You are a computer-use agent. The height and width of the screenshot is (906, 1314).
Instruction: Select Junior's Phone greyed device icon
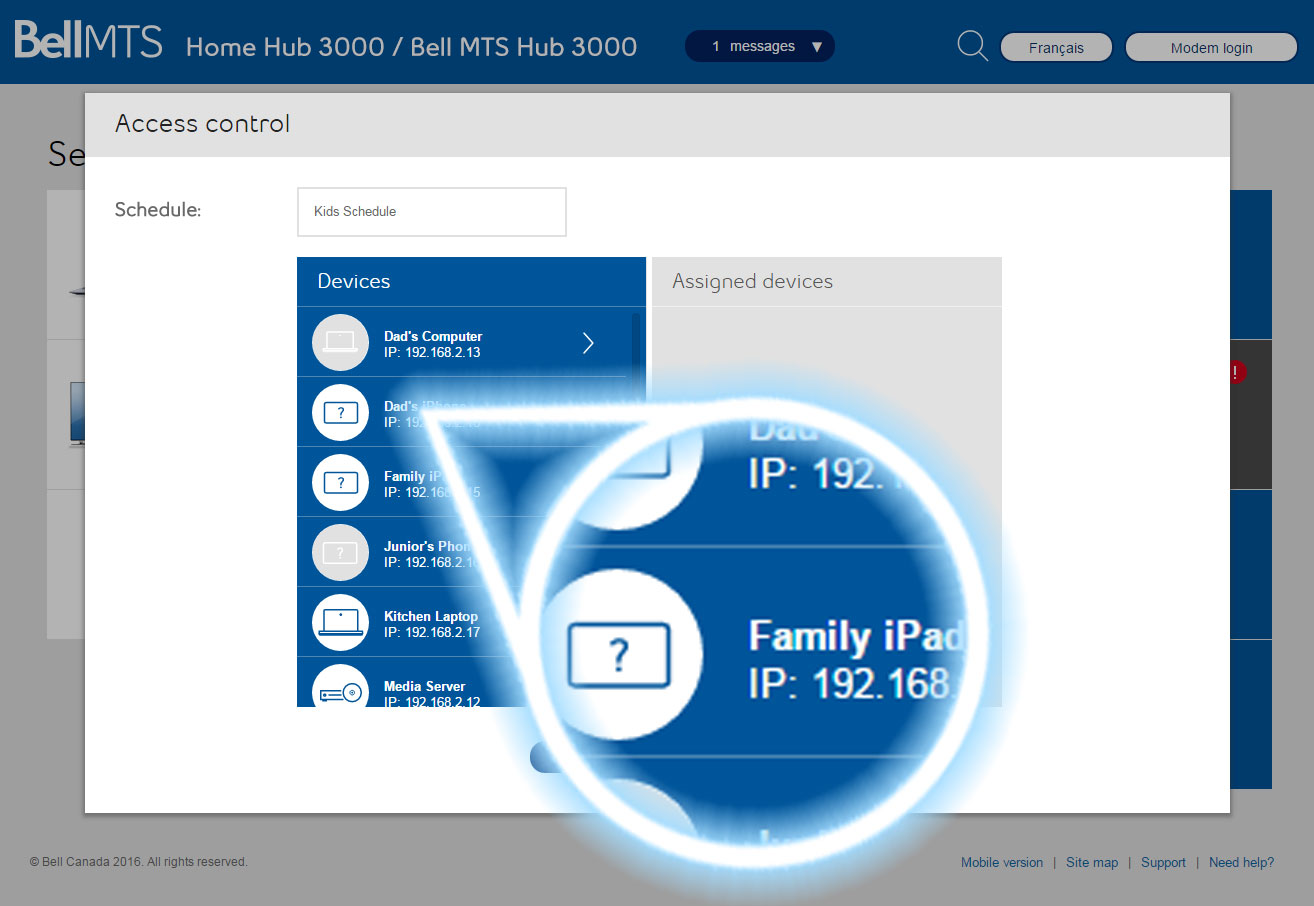[x=341, y=552]
